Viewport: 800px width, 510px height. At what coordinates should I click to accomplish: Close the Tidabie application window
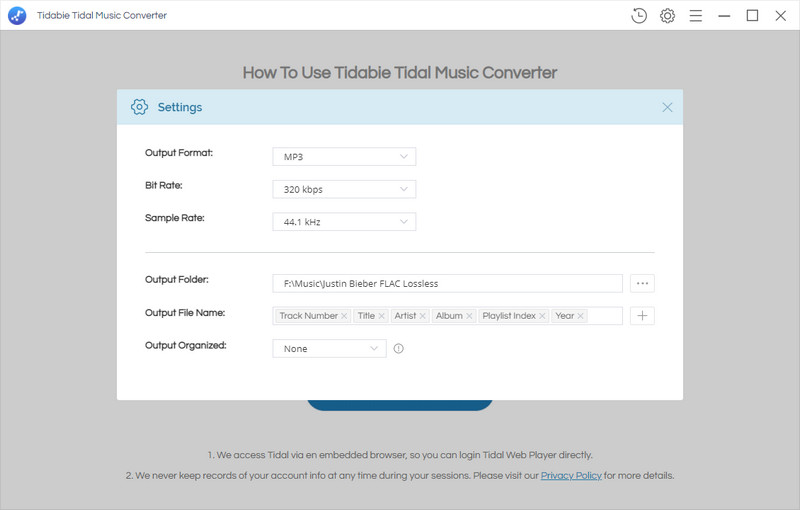pos(781,16)
